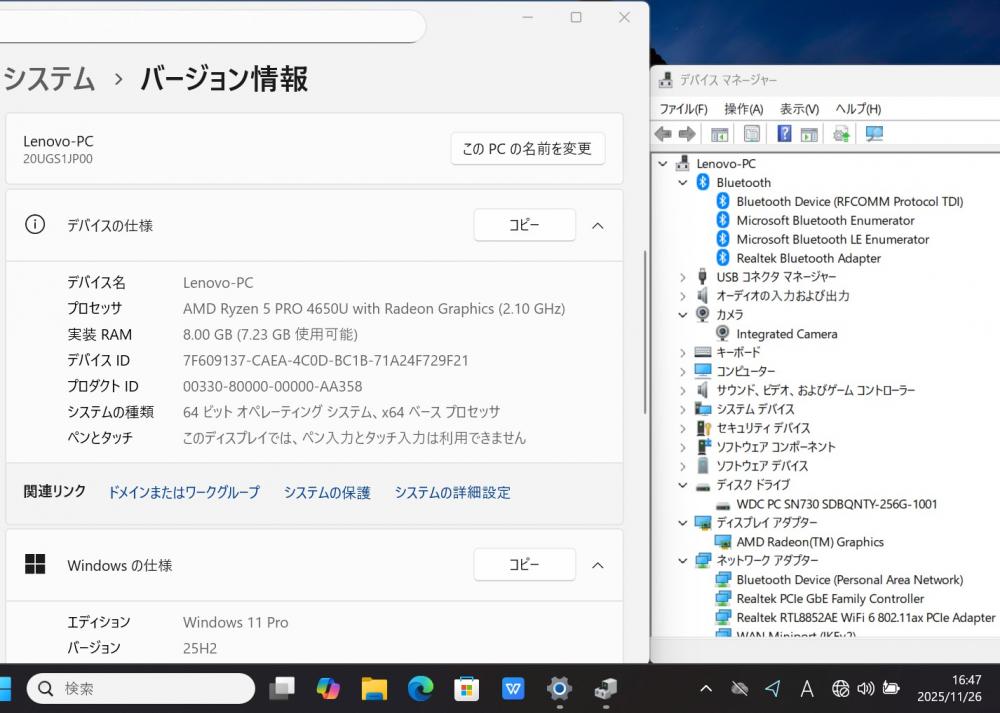Open the Properties toolbar icon in Device Manager
This screenshot has width=1000, height=713.
pos(752,134)
